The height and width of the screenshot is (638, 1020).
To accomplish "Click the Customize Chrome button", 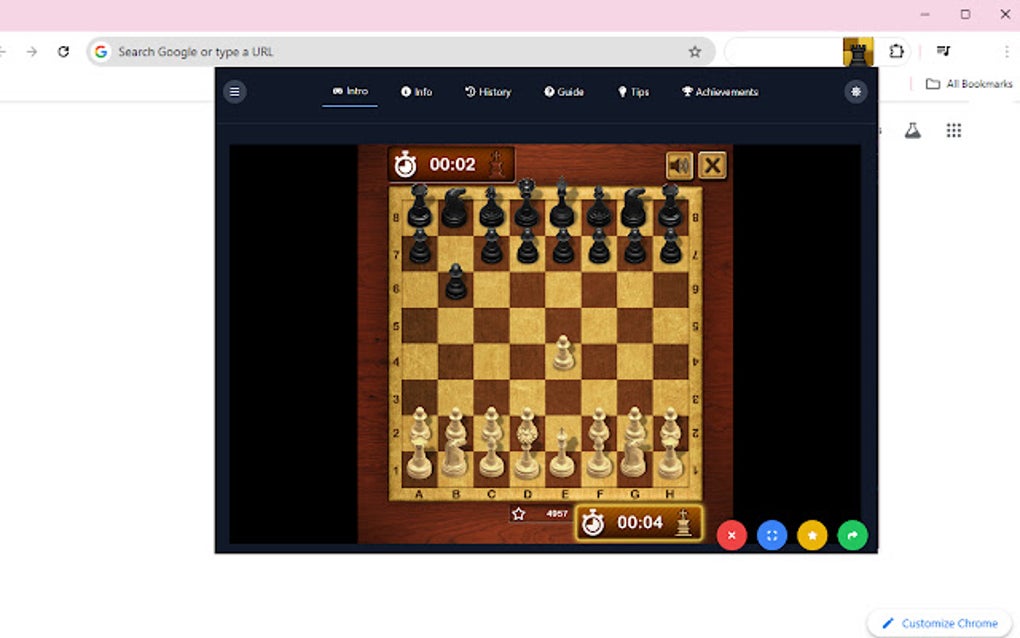I will pyautogui.click(x=938, y=623).
